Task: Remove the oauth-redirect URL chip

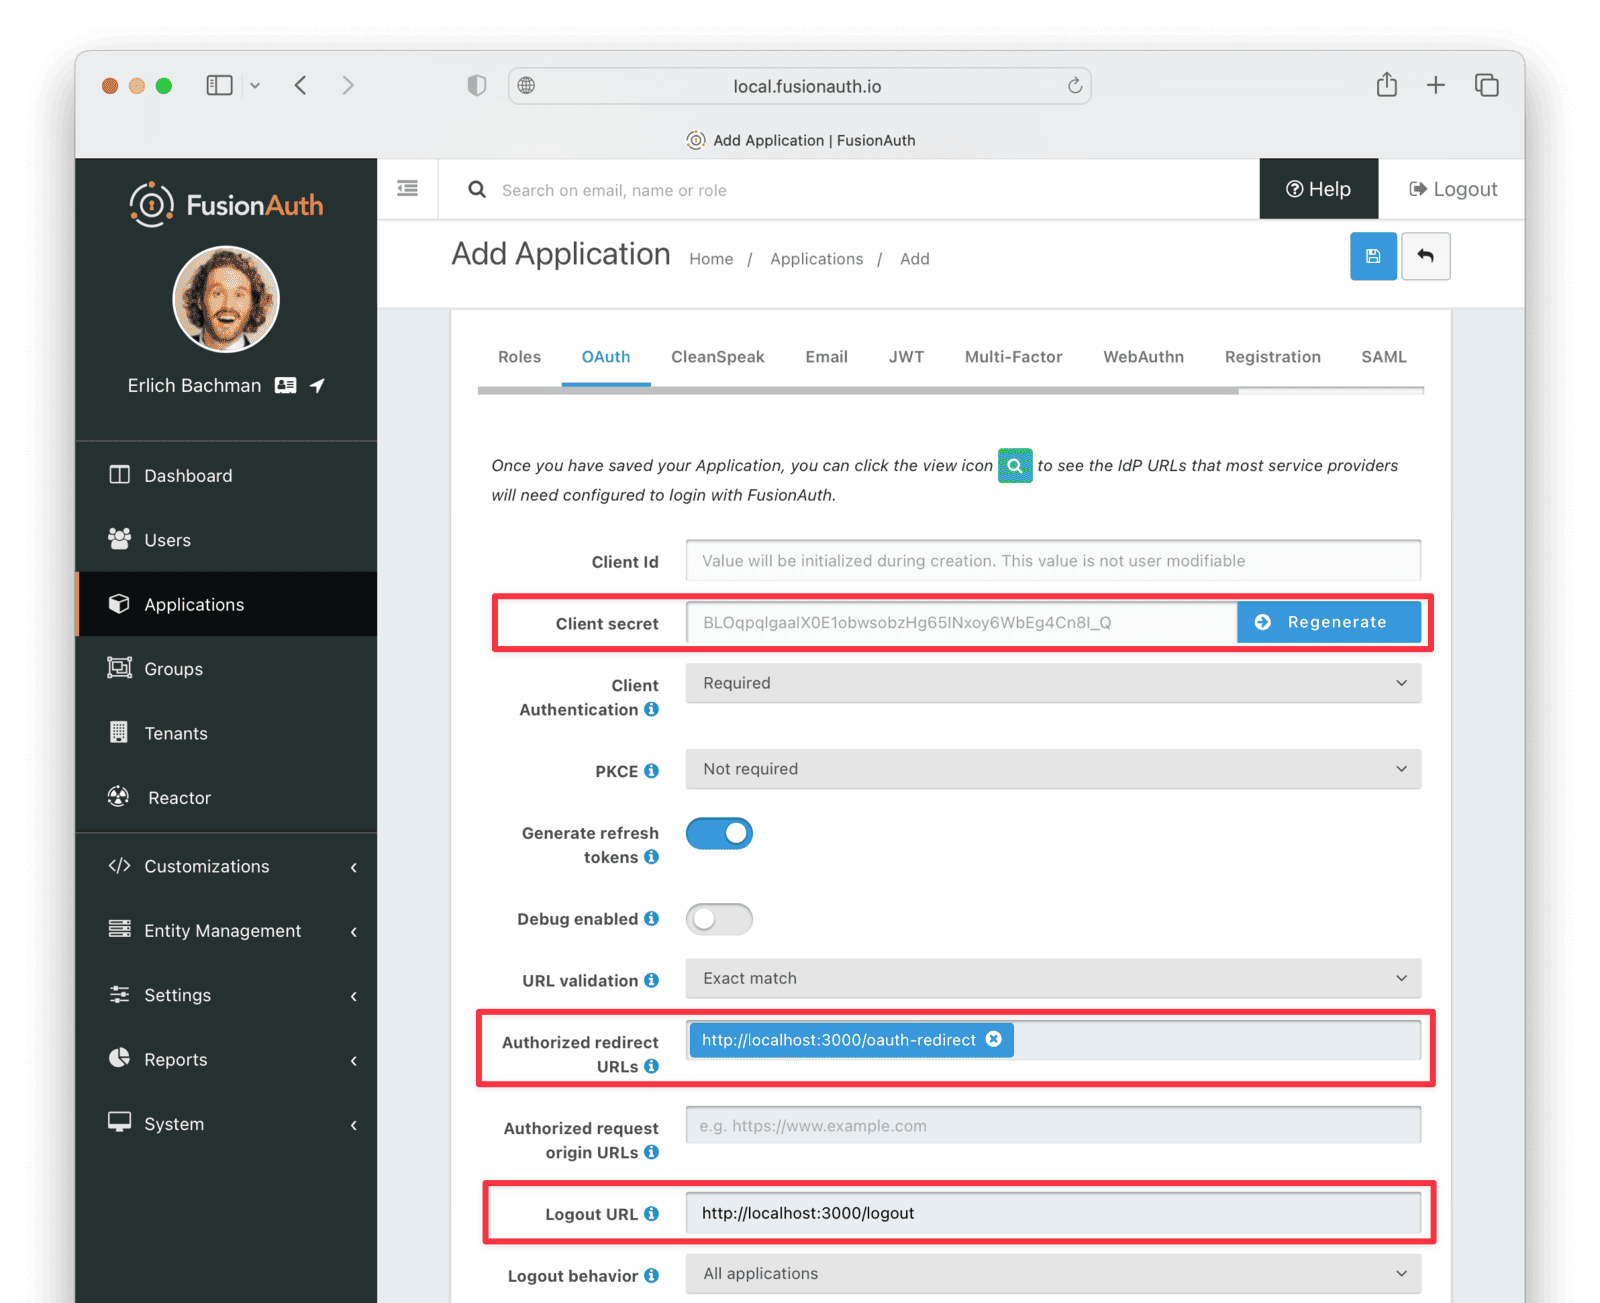Action: 994,1039
